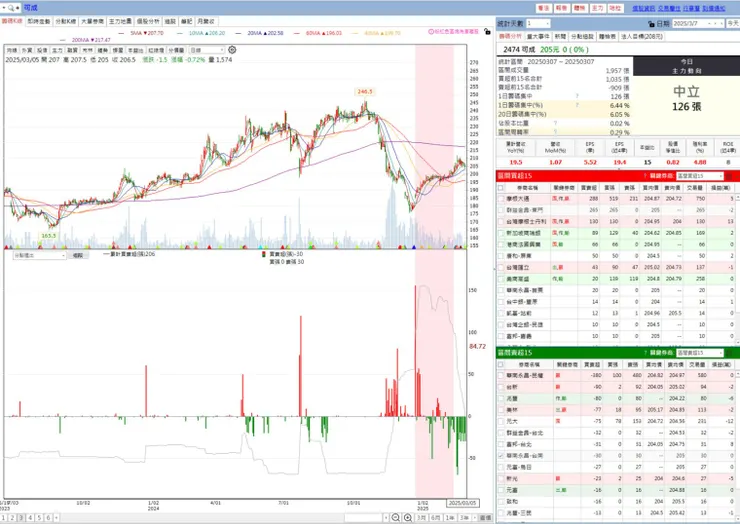The image size is (740, 524).
Task: Open the dropdown arrow after 3年 button
Action: point(474,518)
